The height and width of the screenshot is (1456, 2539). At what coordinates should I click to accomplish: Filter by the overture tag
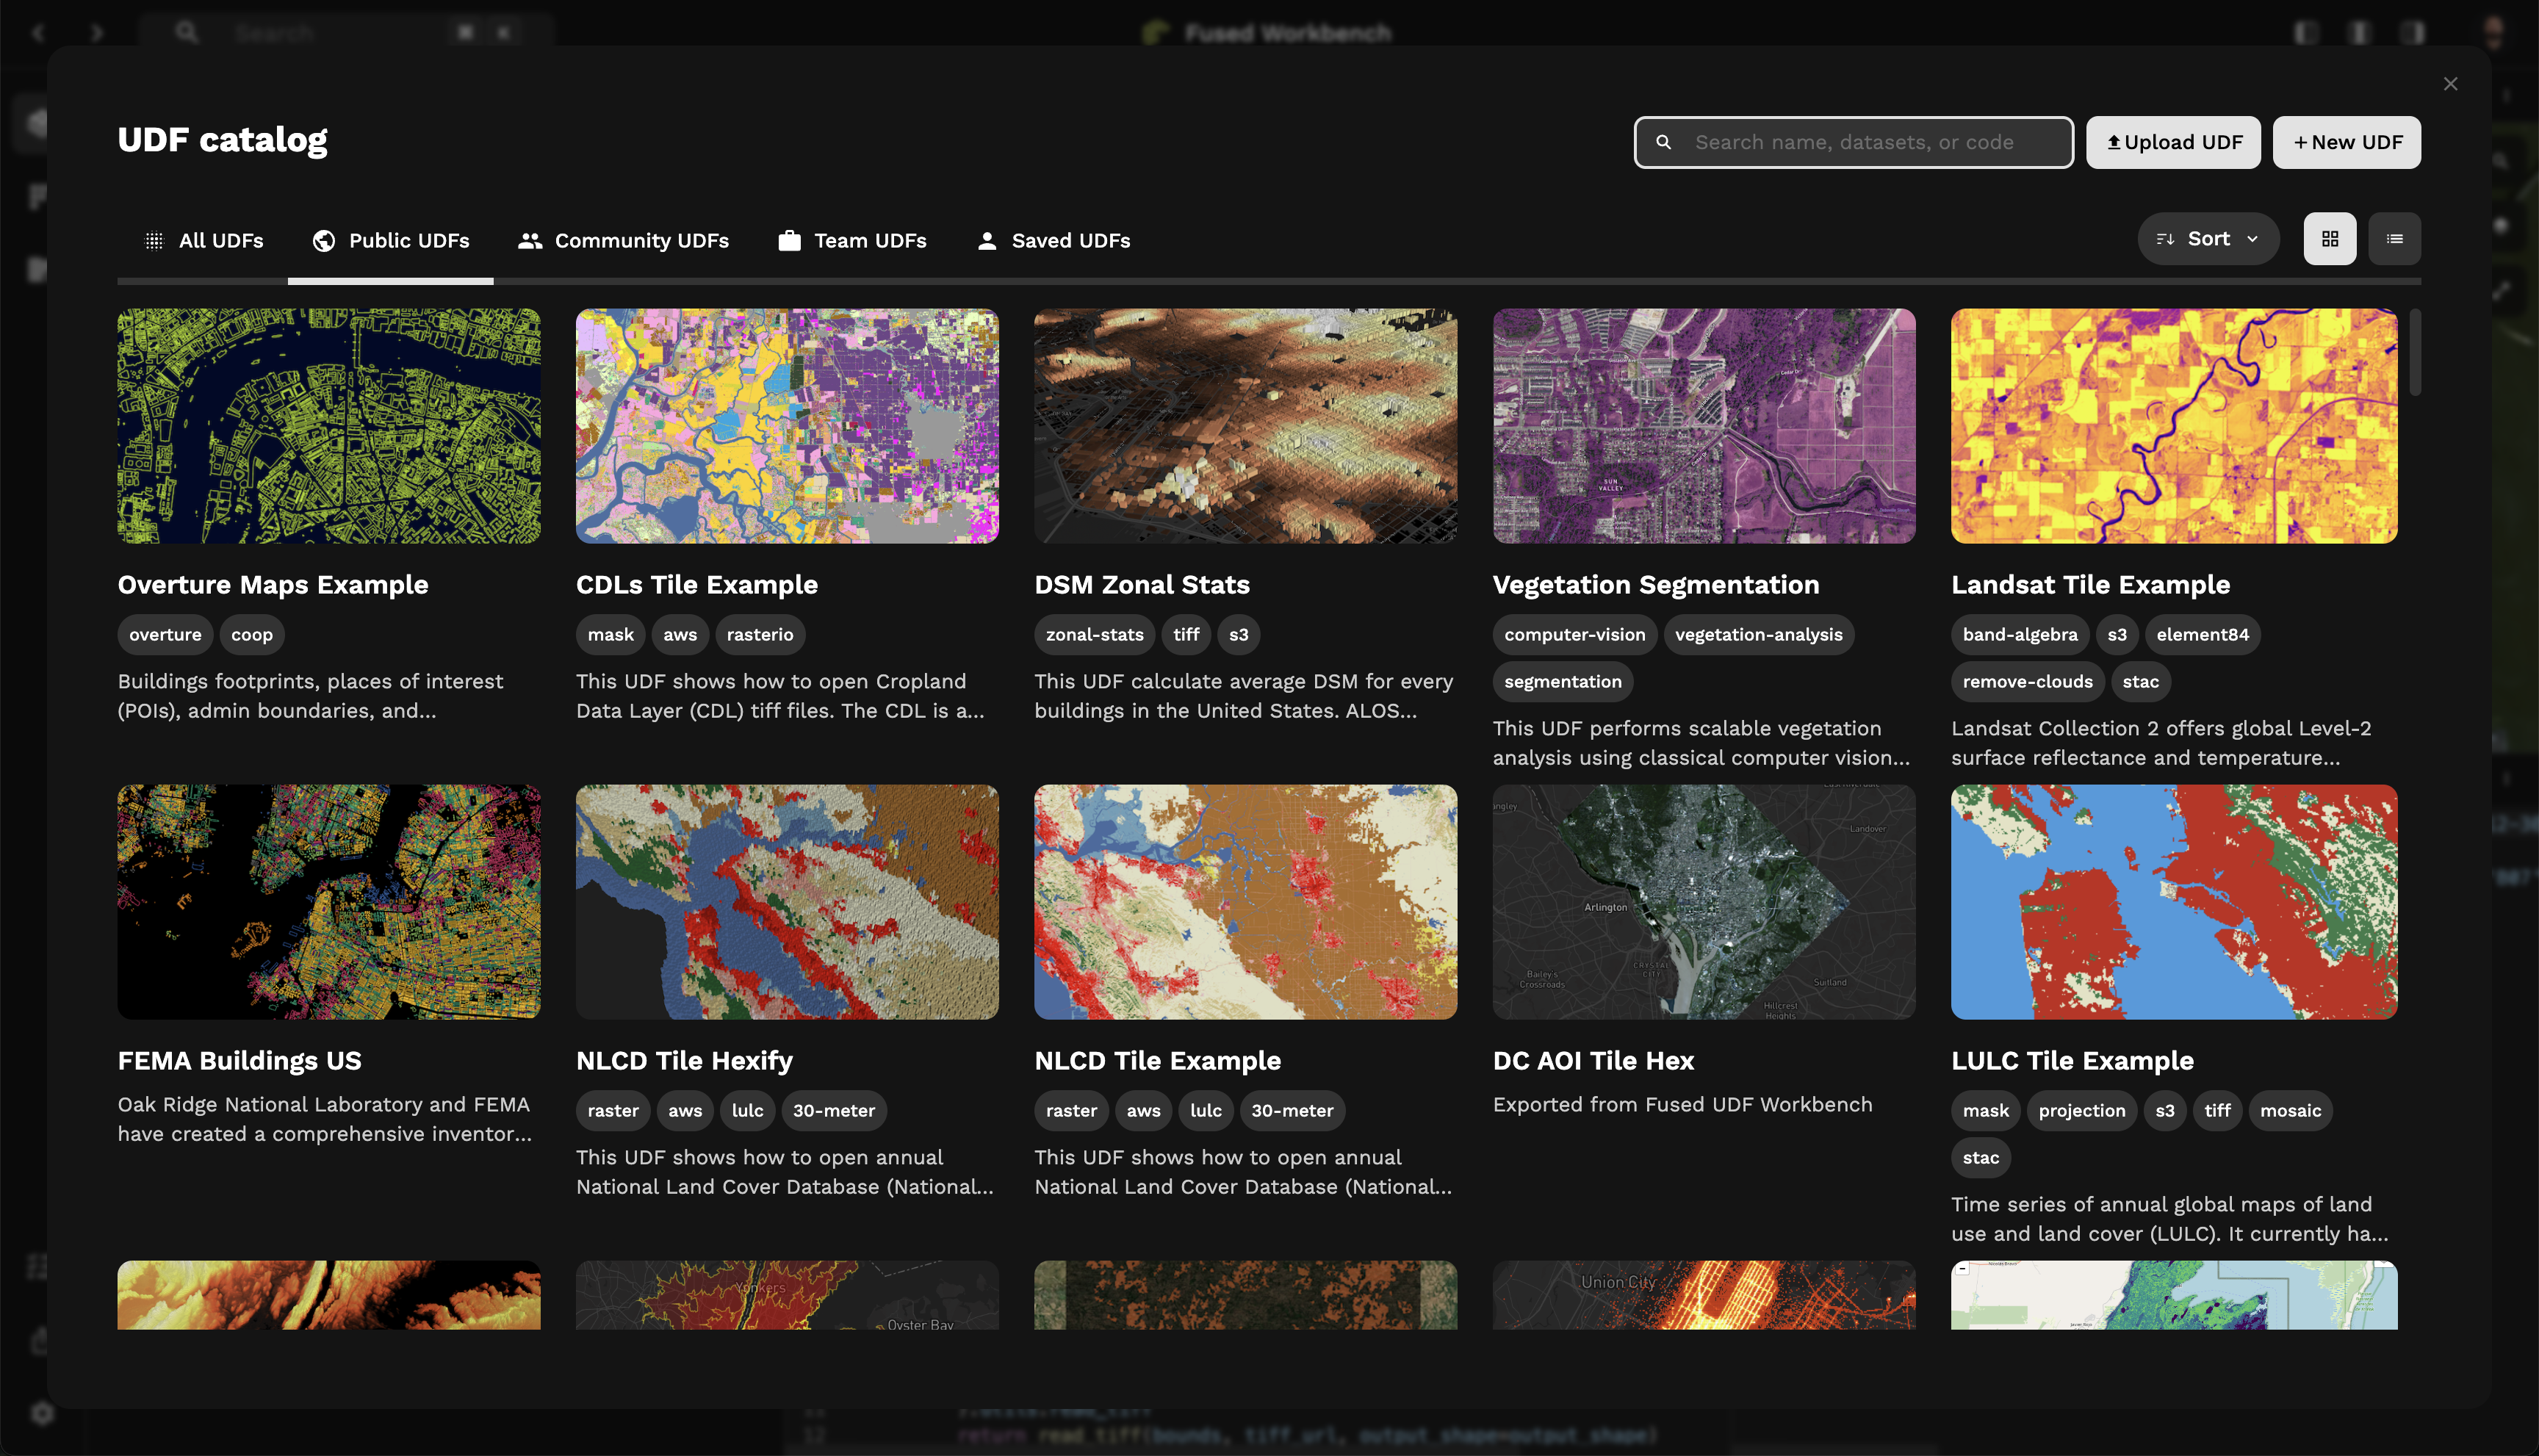165,634
